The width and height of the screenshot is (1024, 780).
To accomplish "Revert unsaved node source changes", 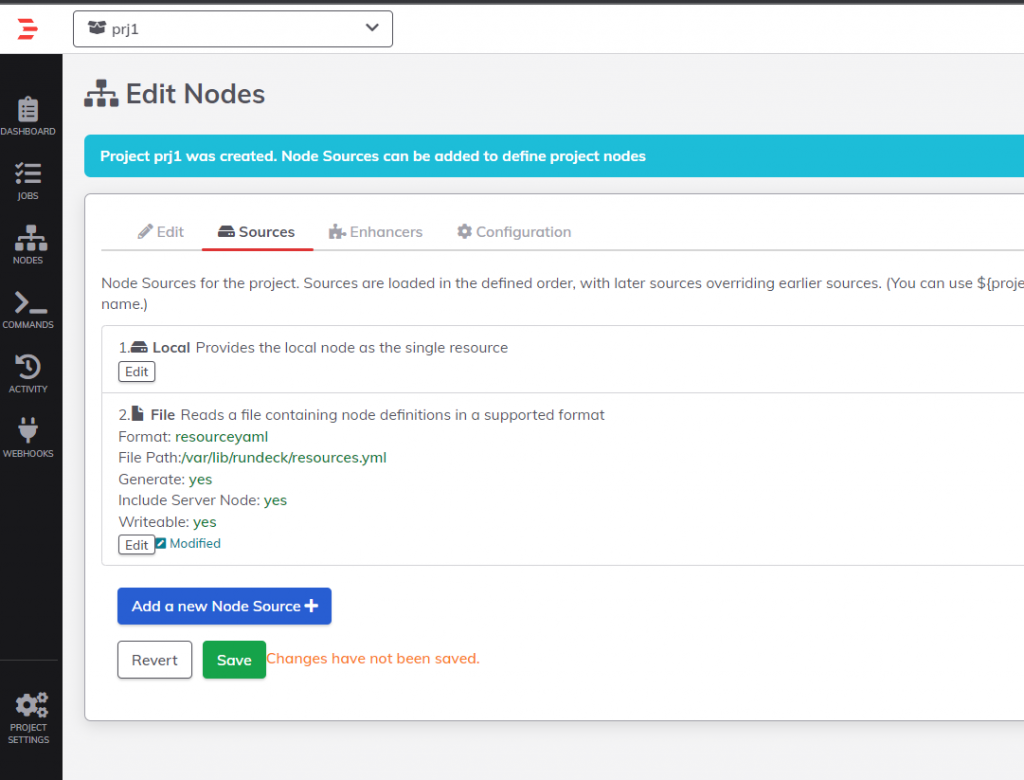I will point(154,660).
